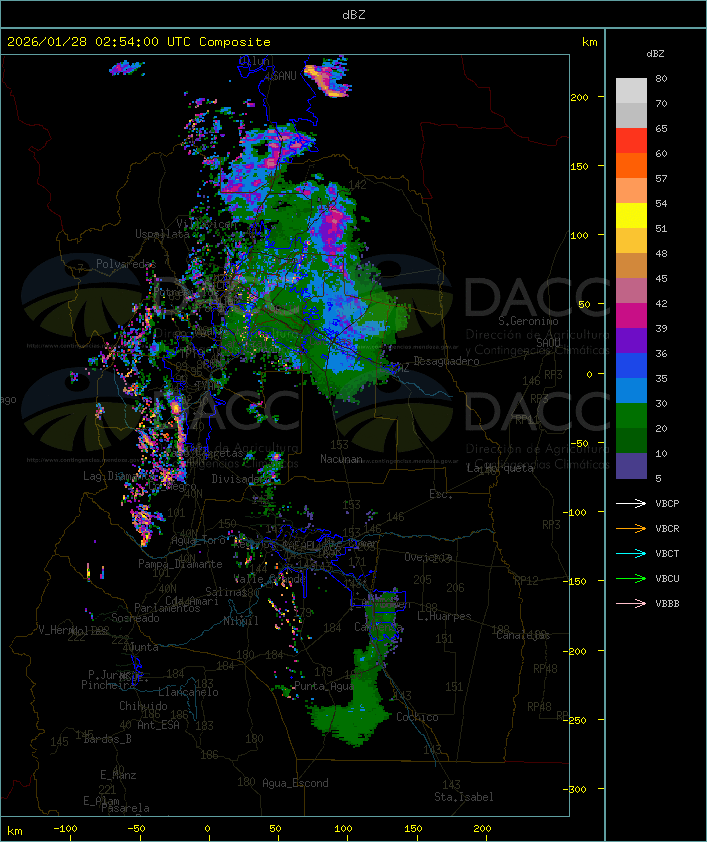This screenshot has height=842, width=707.
Task: Click the cyan VBCT arrow in legend
Action: 631,553
